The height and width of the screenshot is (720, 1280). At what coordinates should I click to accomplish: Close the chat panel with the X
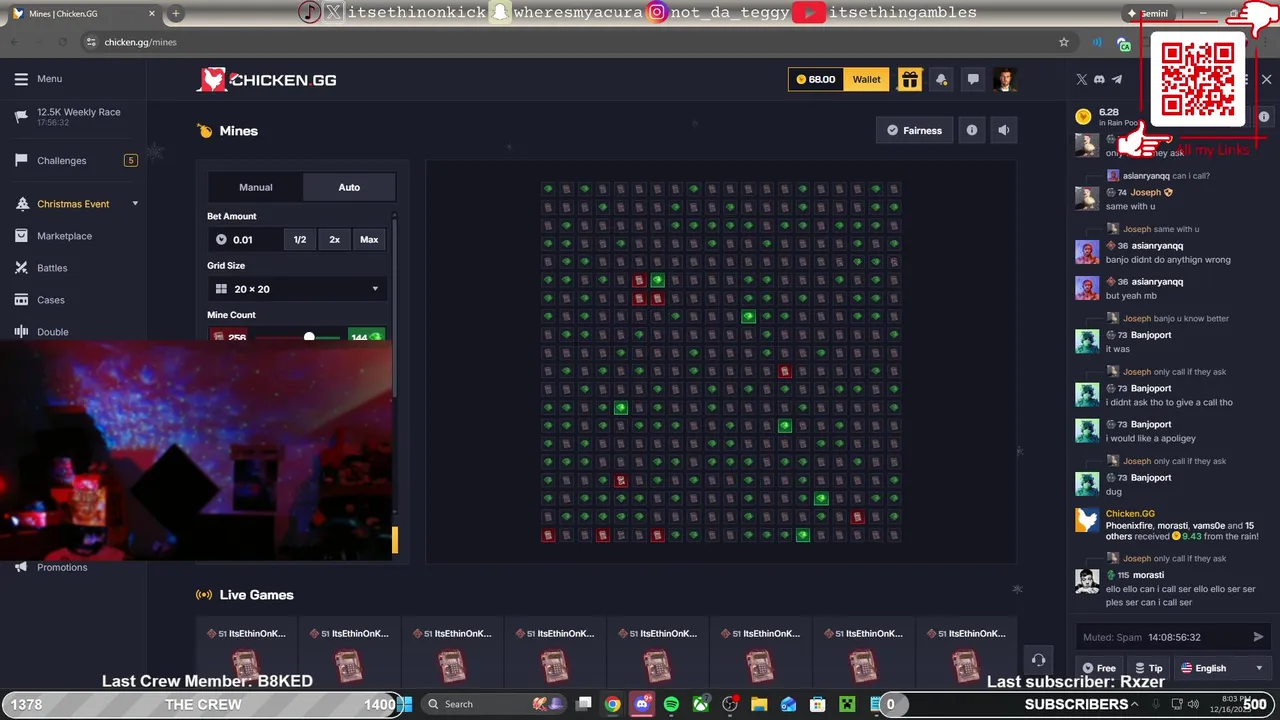coord(1266,79)
